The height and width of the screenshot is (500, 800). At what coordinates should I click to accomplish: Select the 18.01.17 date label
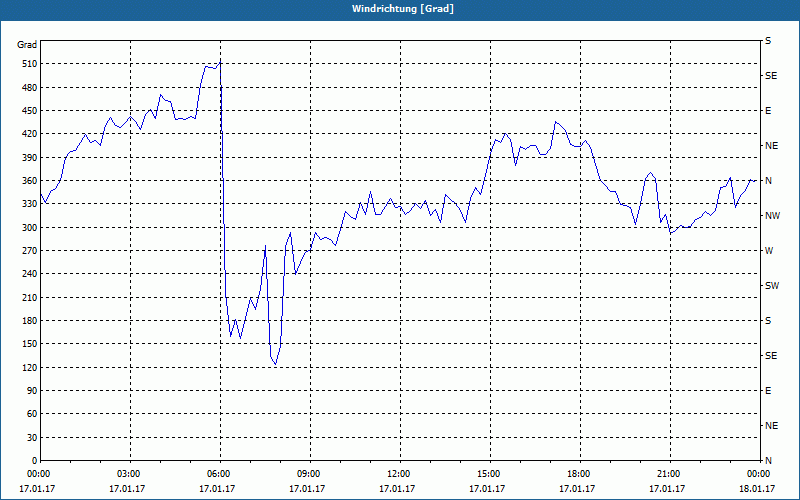757,488
